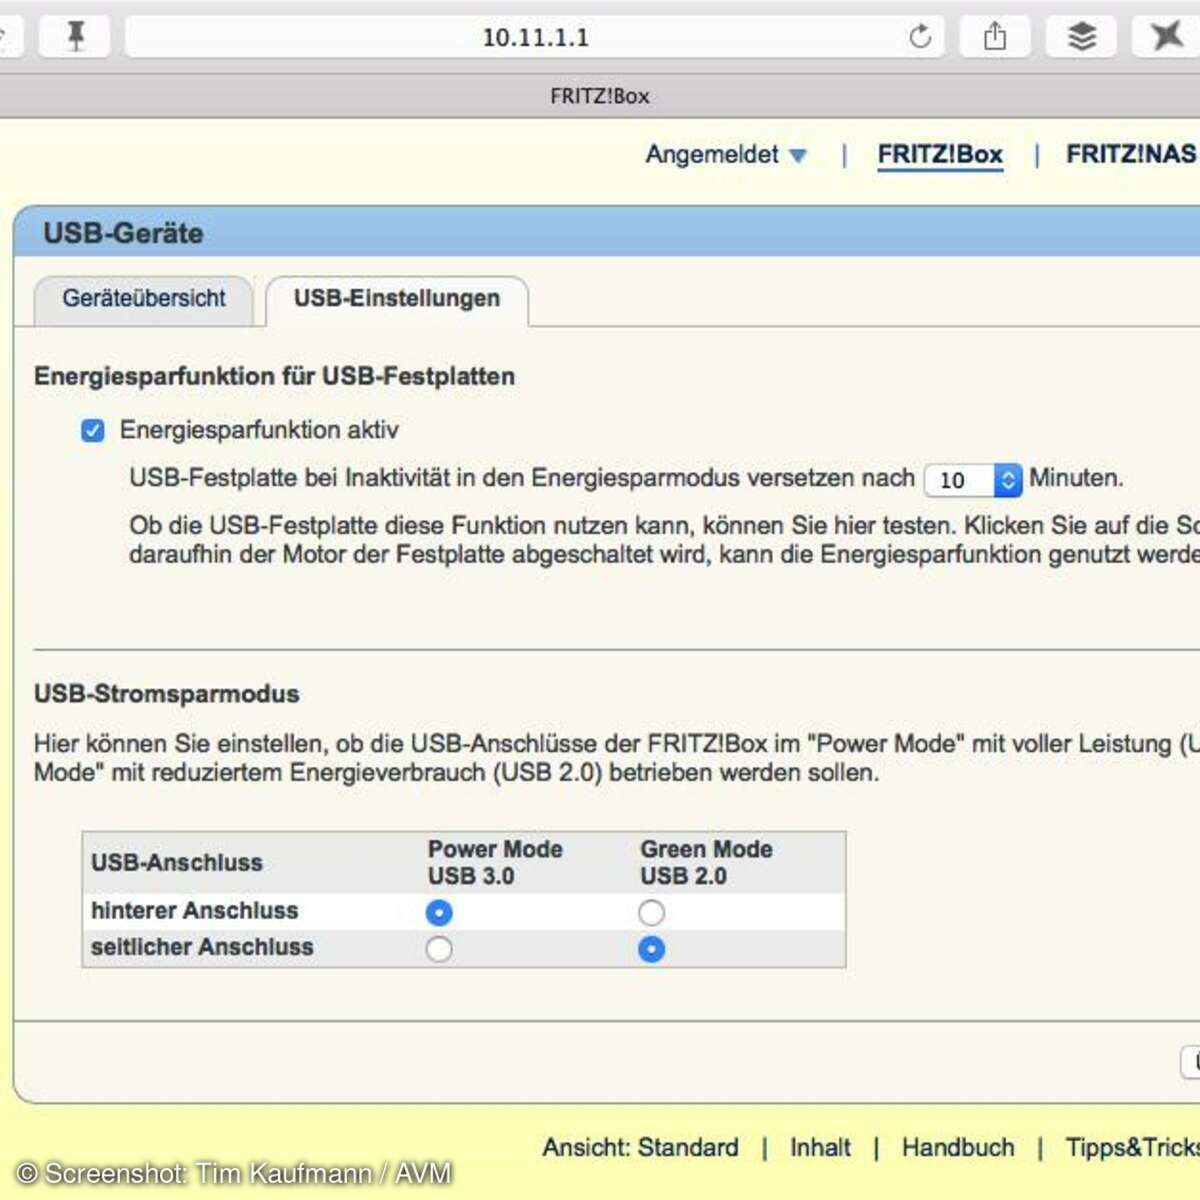Image resolution: width=1200 pixels, height=1200 pixels.
Task: Select the USB-Einstellungen tab
Action: click(396, 299)
